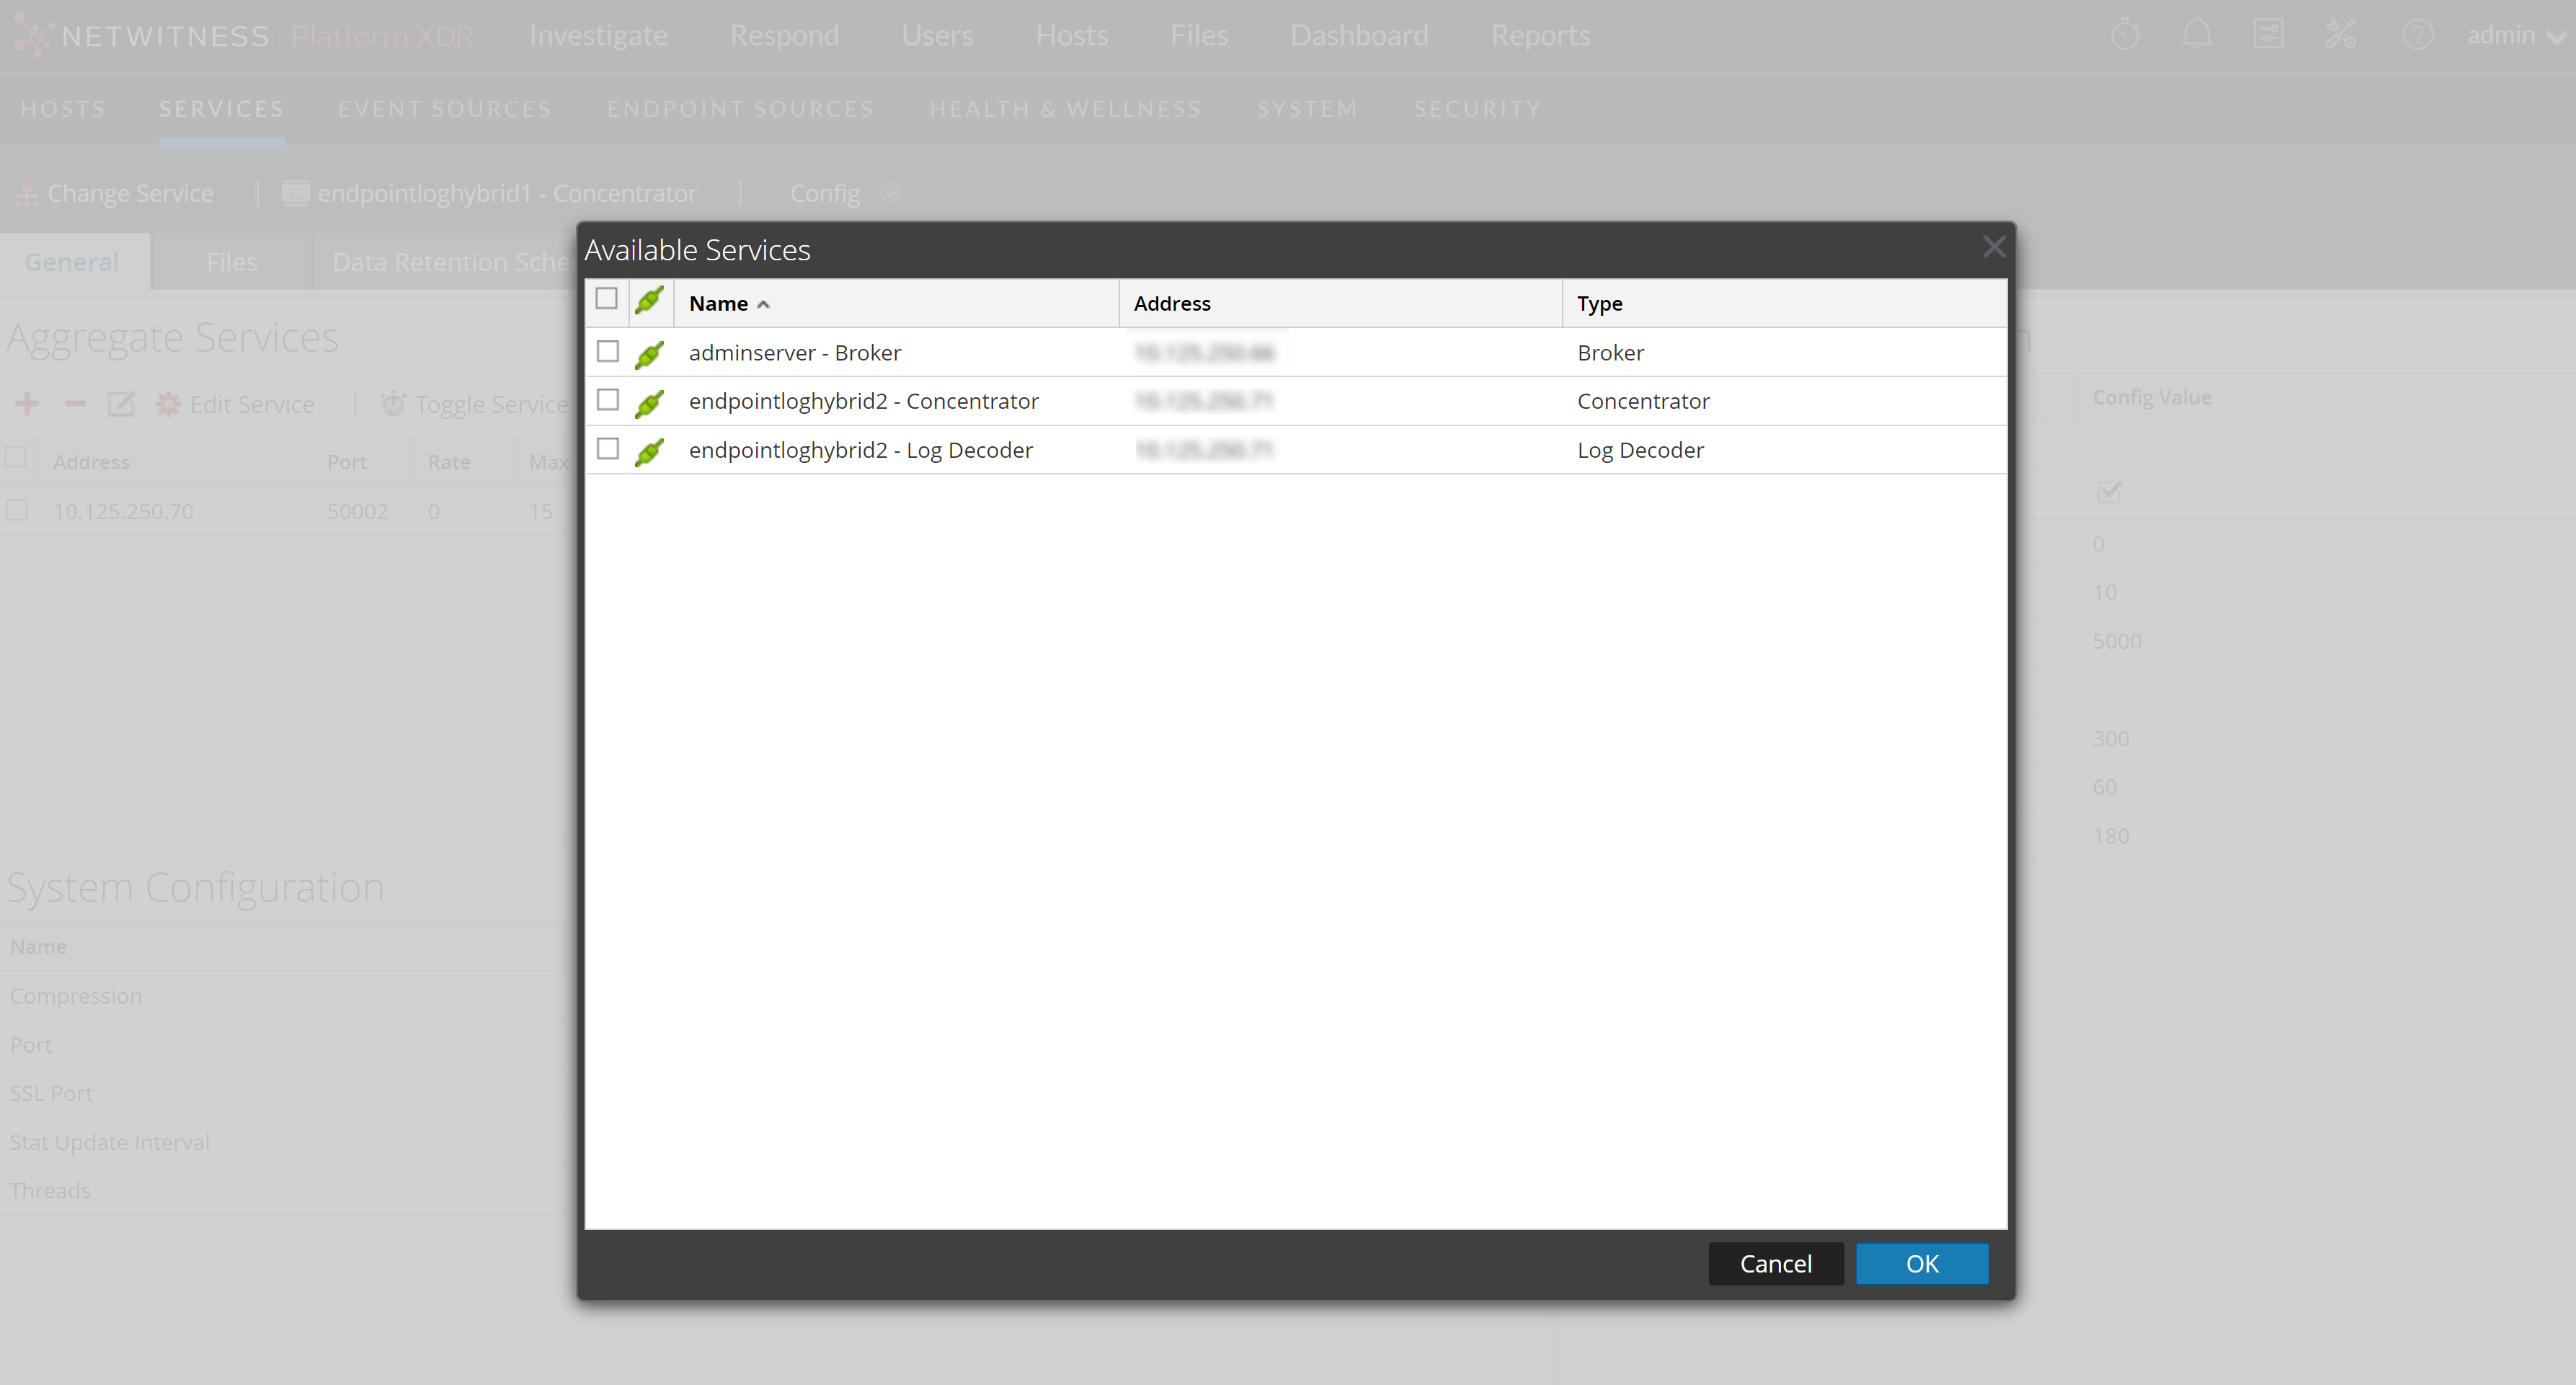
Task: Click the notifications bell icon
Action: pos(2196,35)
